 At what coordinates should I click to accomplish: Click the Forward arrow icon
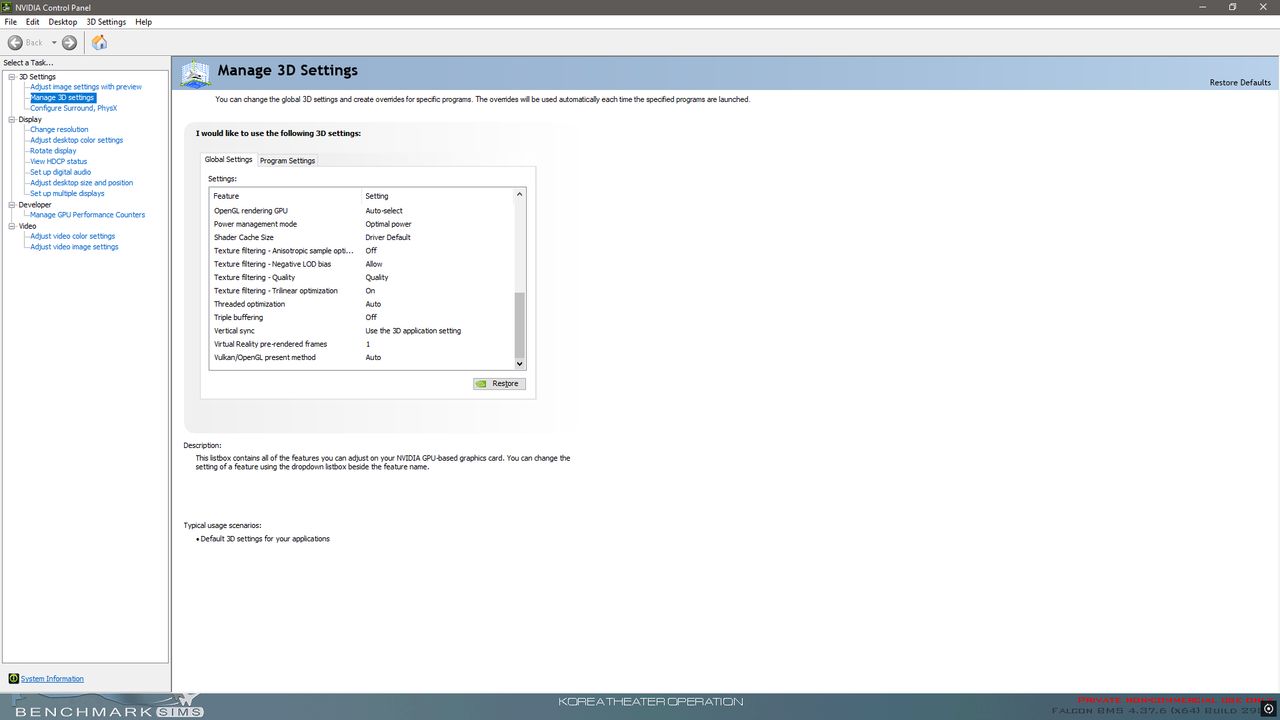69,42
